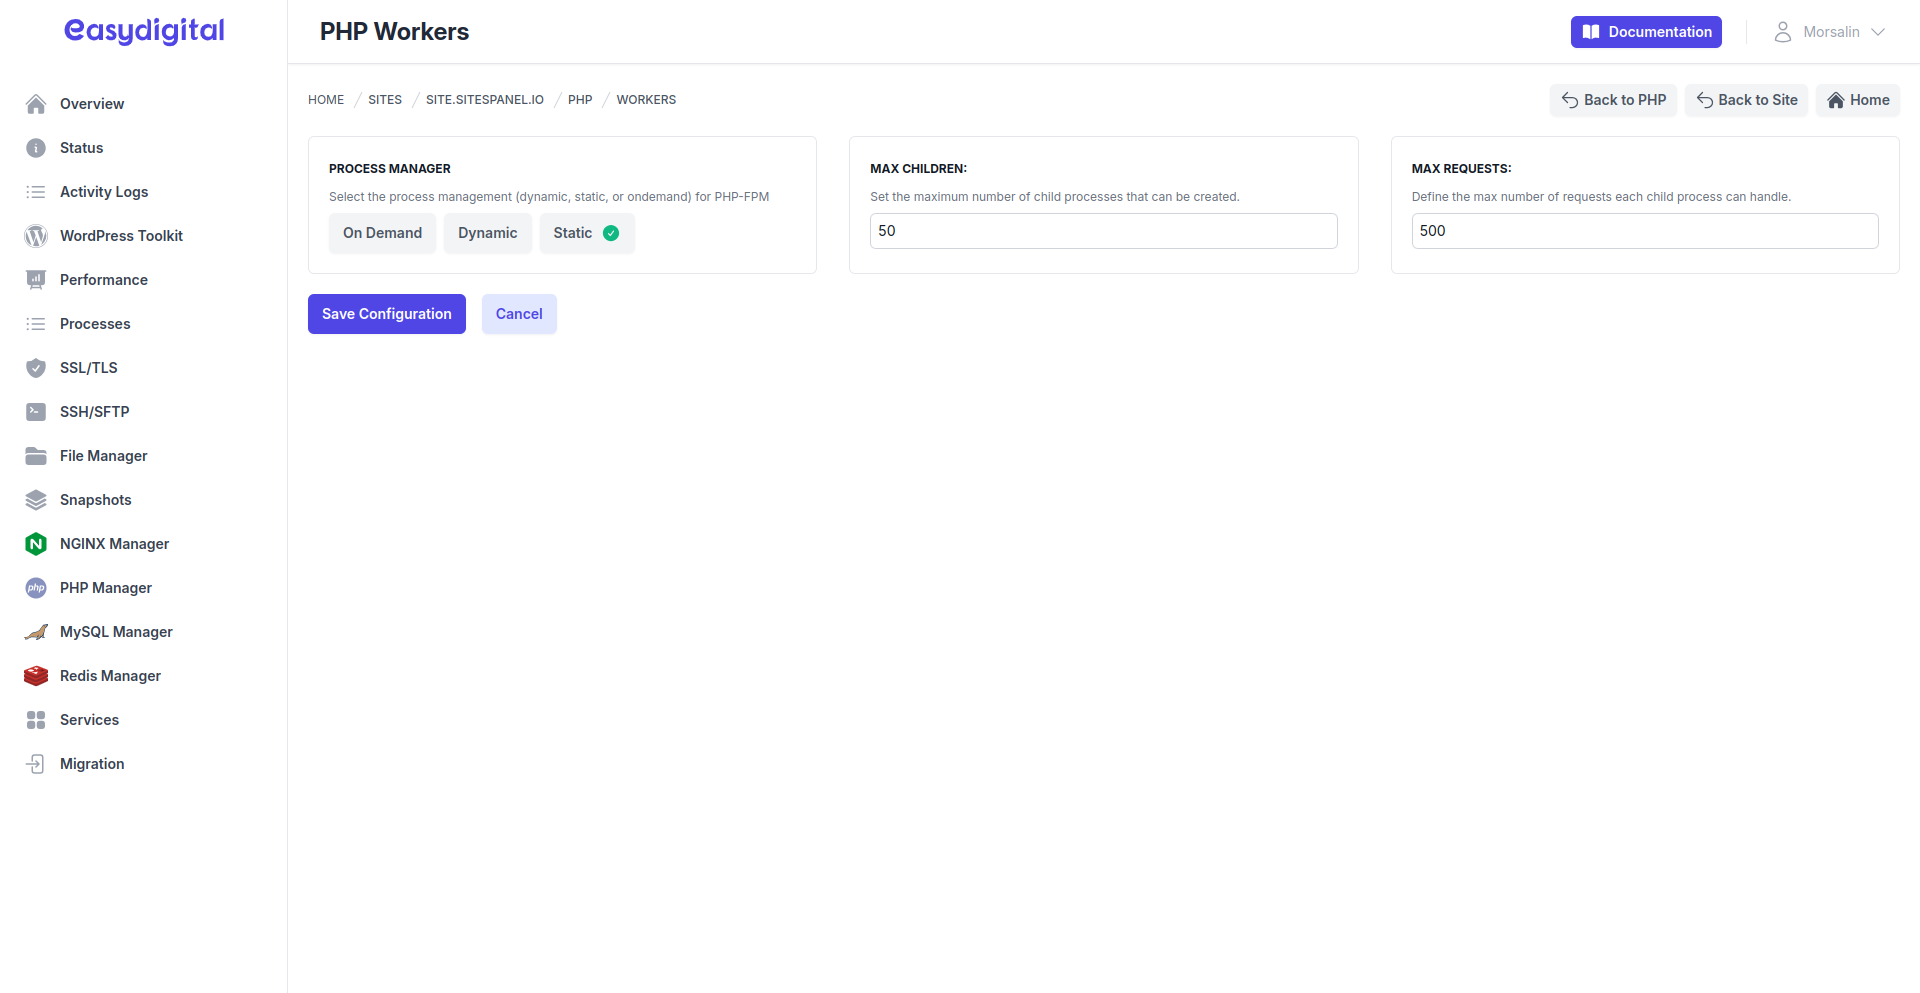Click the Save Configuration button

[386, 314]
